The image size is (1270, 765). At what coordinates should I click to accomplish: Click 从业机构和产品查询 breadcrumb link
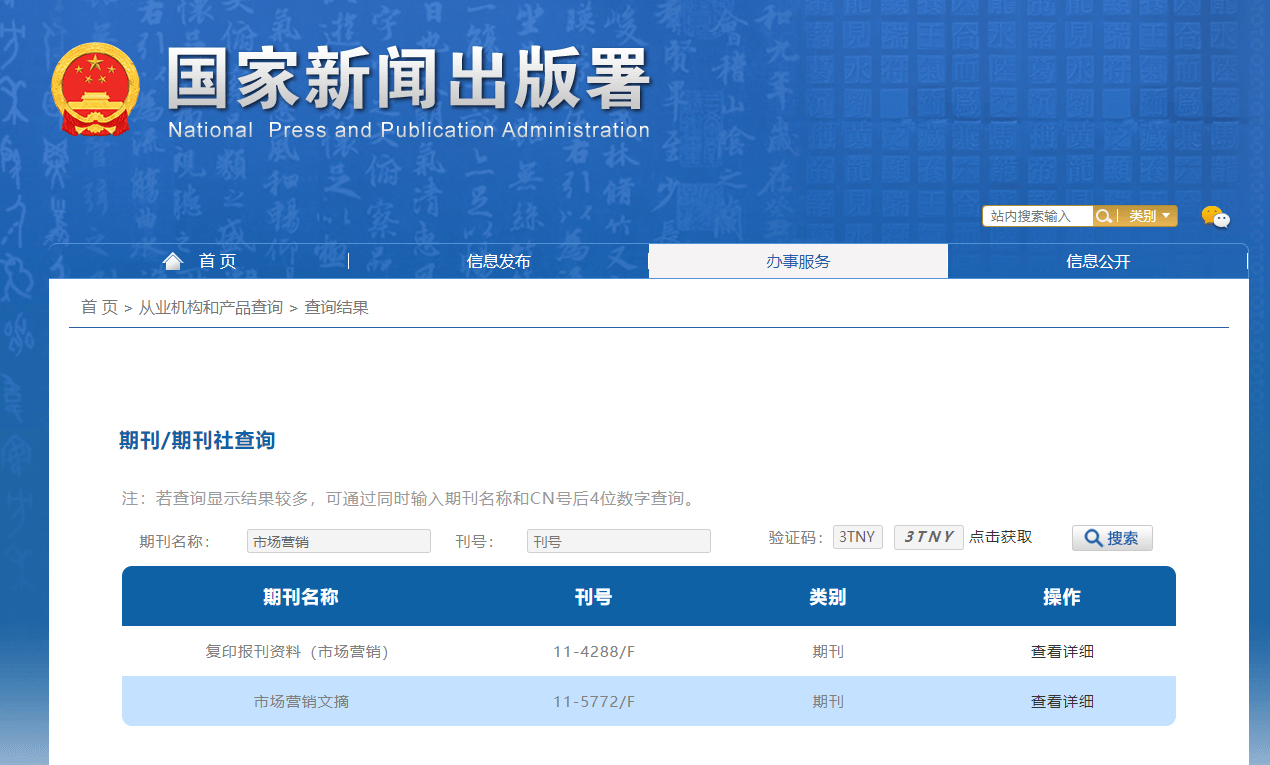tap(211, 307)
